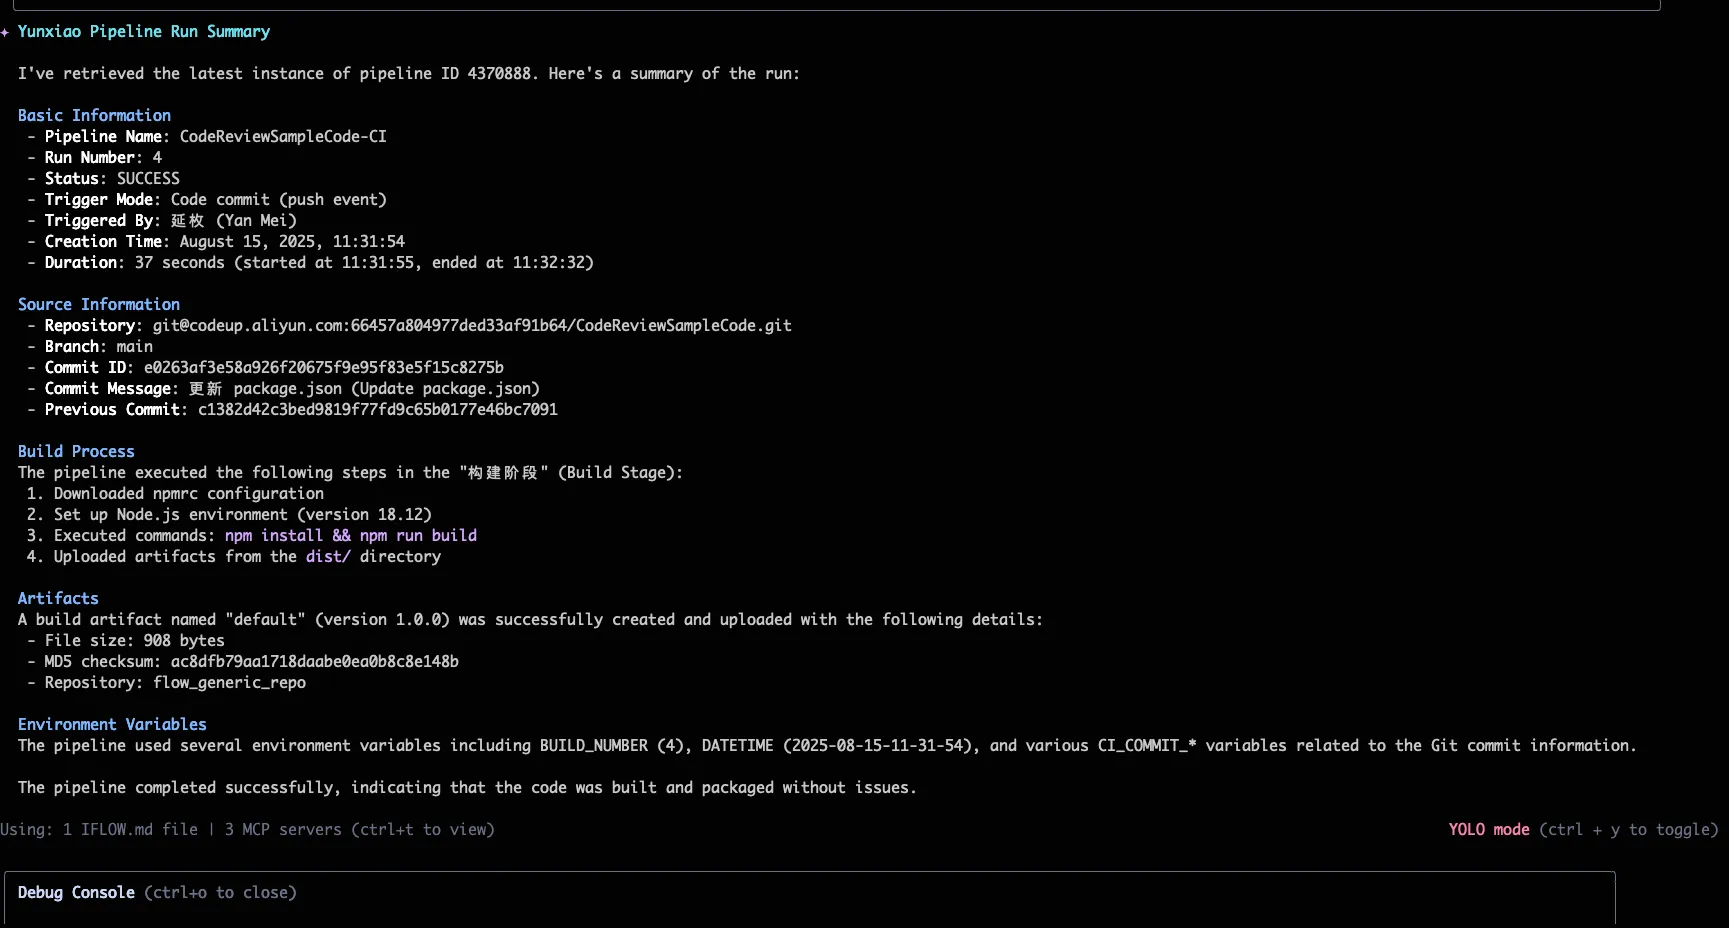Select the MD5 checksum value line
The height and width of the screenshot is (928, 1729).
243,661
